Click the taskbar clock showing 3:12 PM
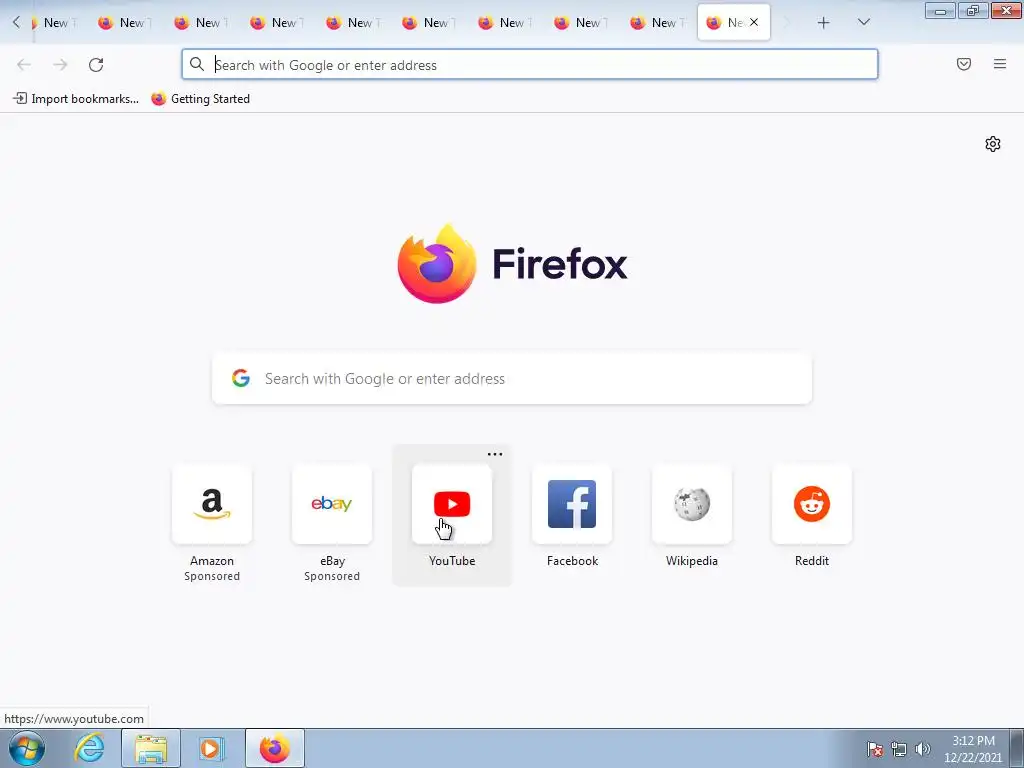This screenshot has height=768, width=1024. pos(973,749)
